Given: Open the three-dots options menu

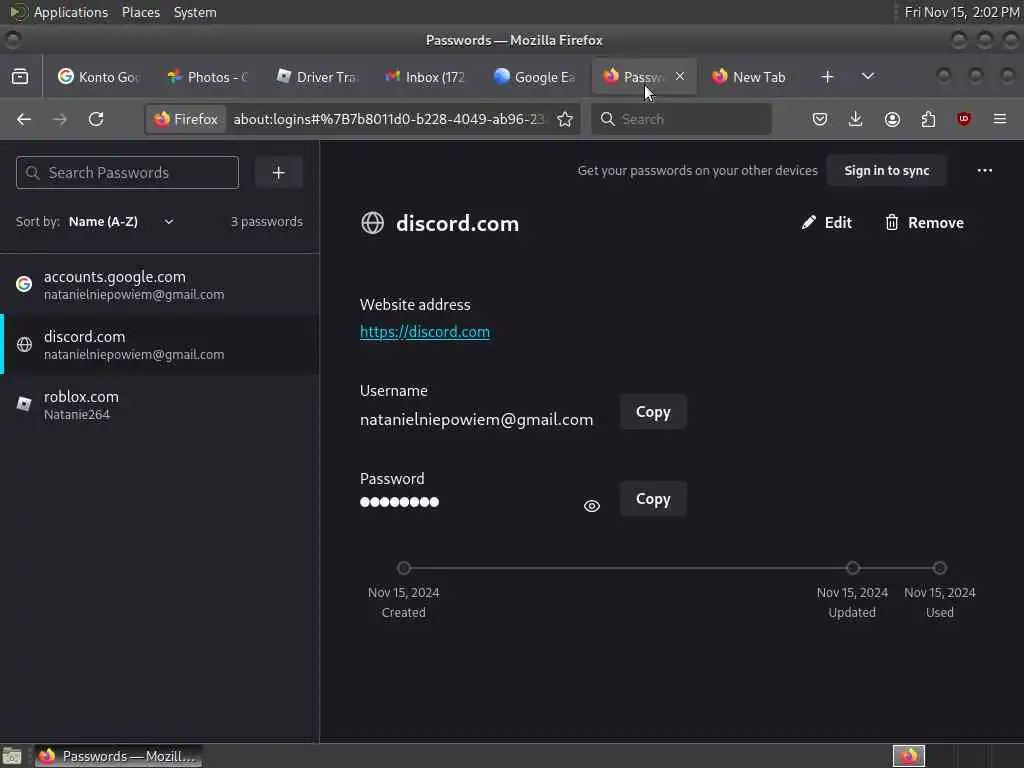Looking at the screenshot, I should coord(984,170).
